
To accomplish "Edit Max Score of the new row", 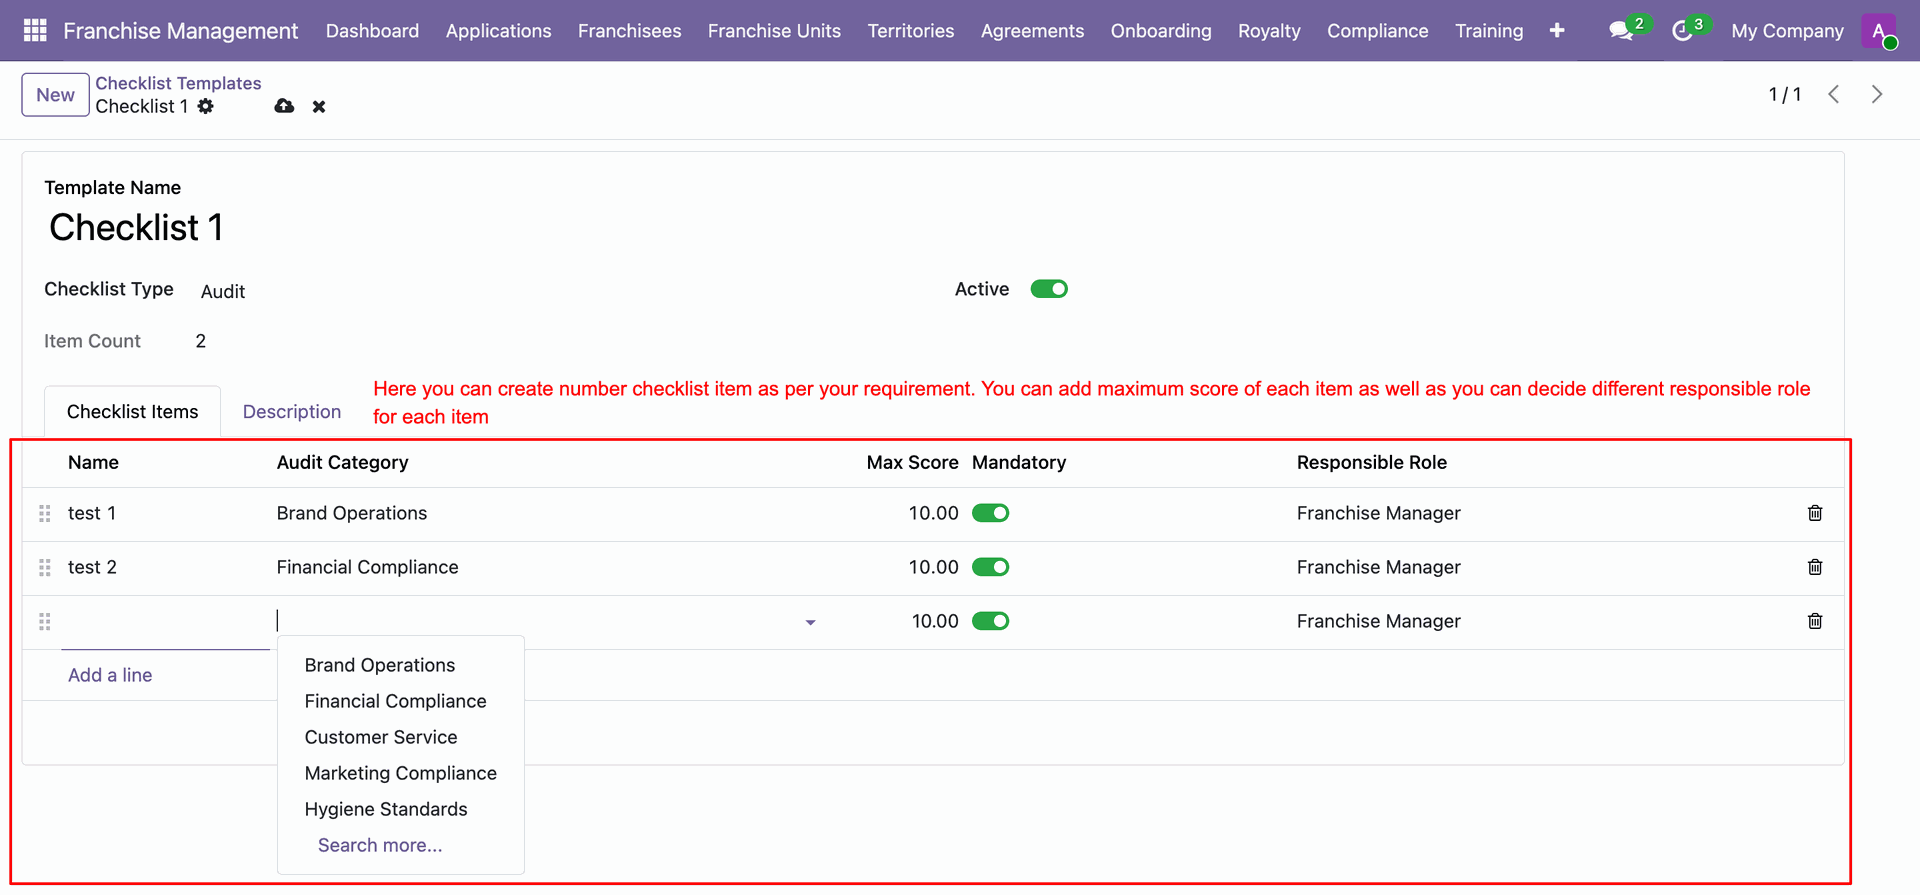I will 935,621.
